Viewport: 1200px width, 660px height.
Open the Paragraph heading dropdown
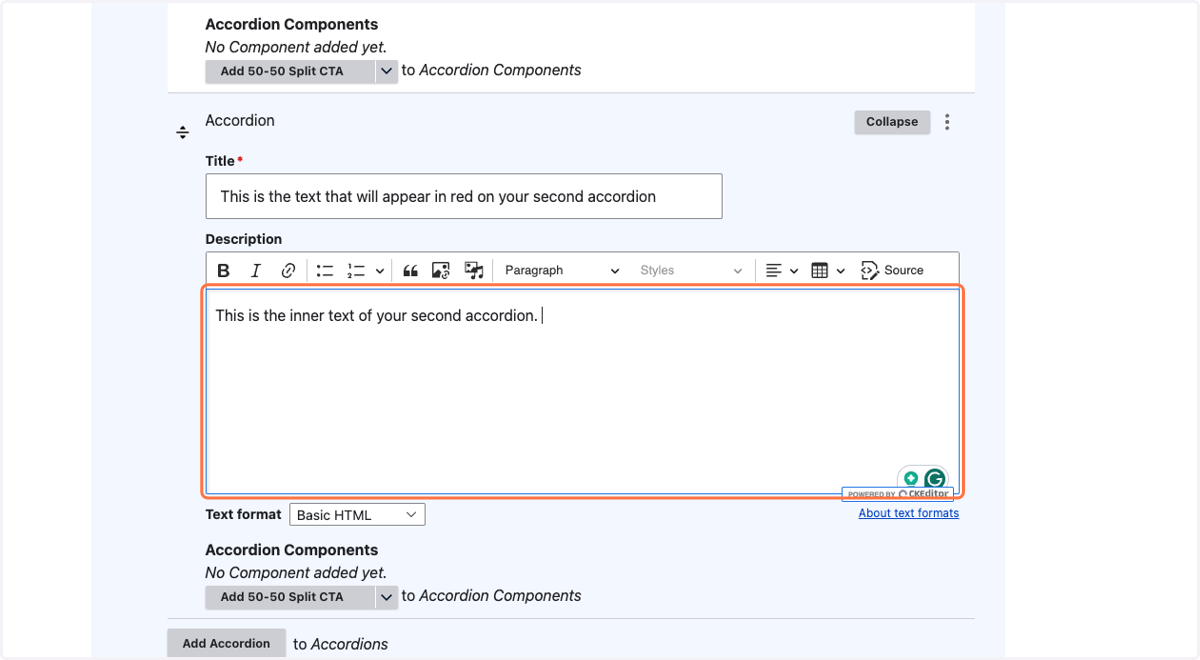[561, 270]
